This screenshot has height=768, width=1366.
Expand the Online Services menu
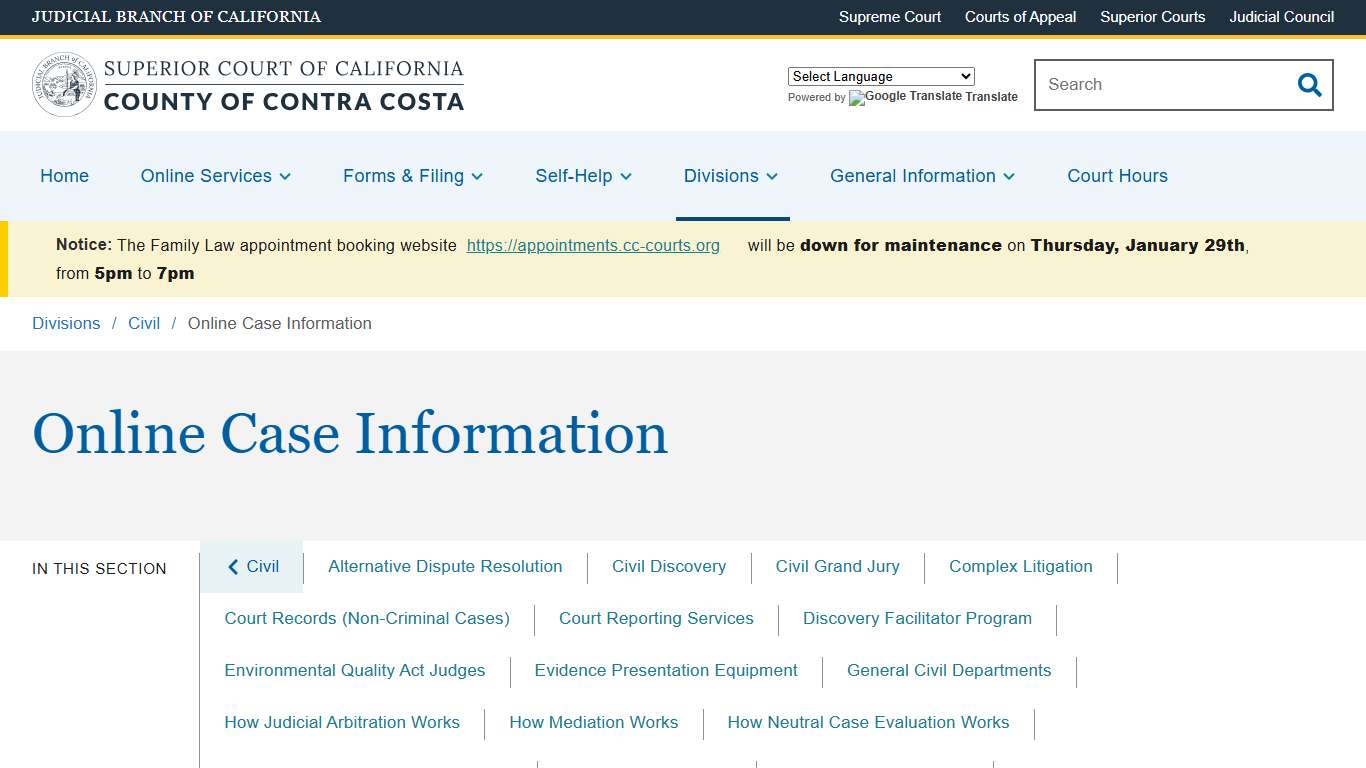214,176
